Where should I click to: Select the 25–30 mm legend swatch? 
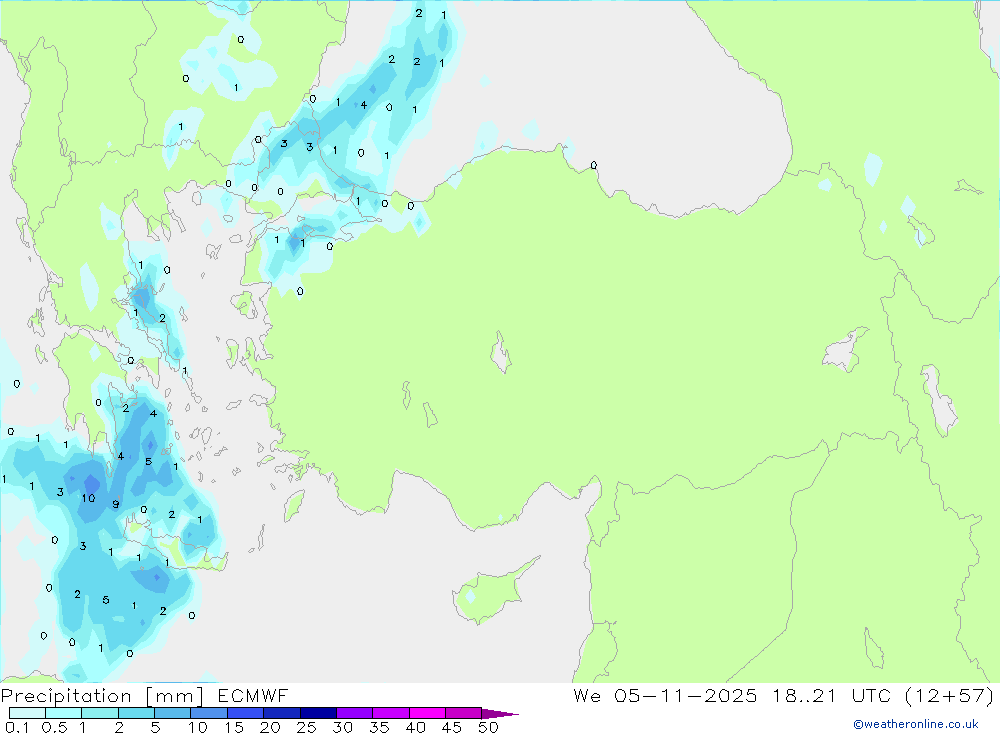pos(318,713)
